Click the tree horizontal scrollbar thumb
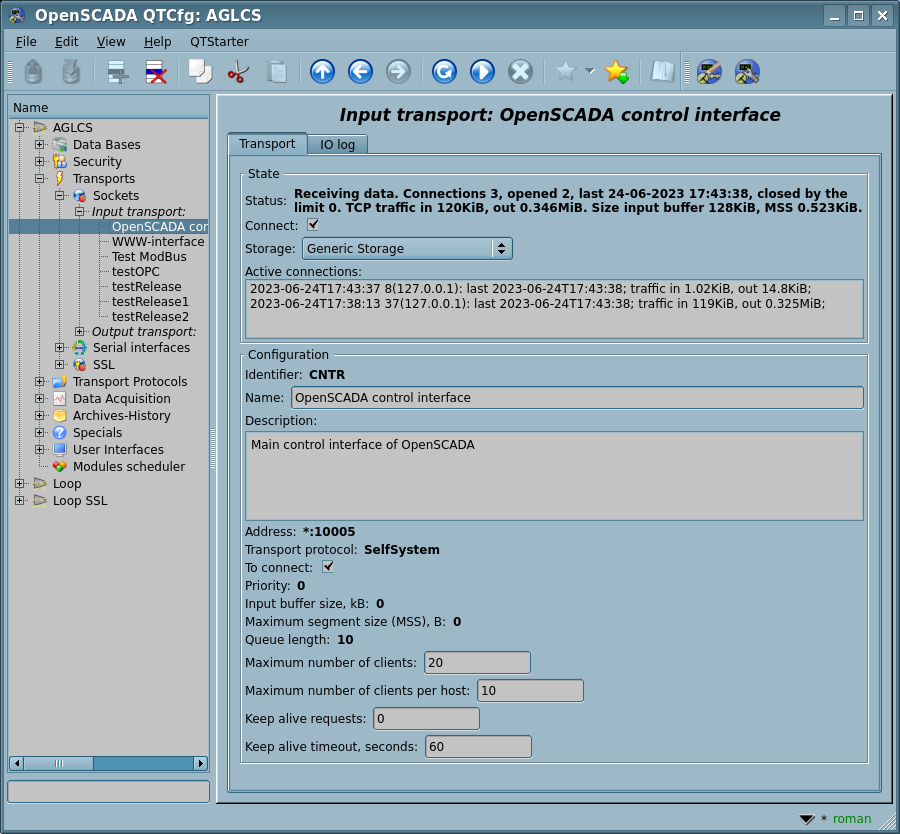900x834 pixels. [x=59, y=763]
